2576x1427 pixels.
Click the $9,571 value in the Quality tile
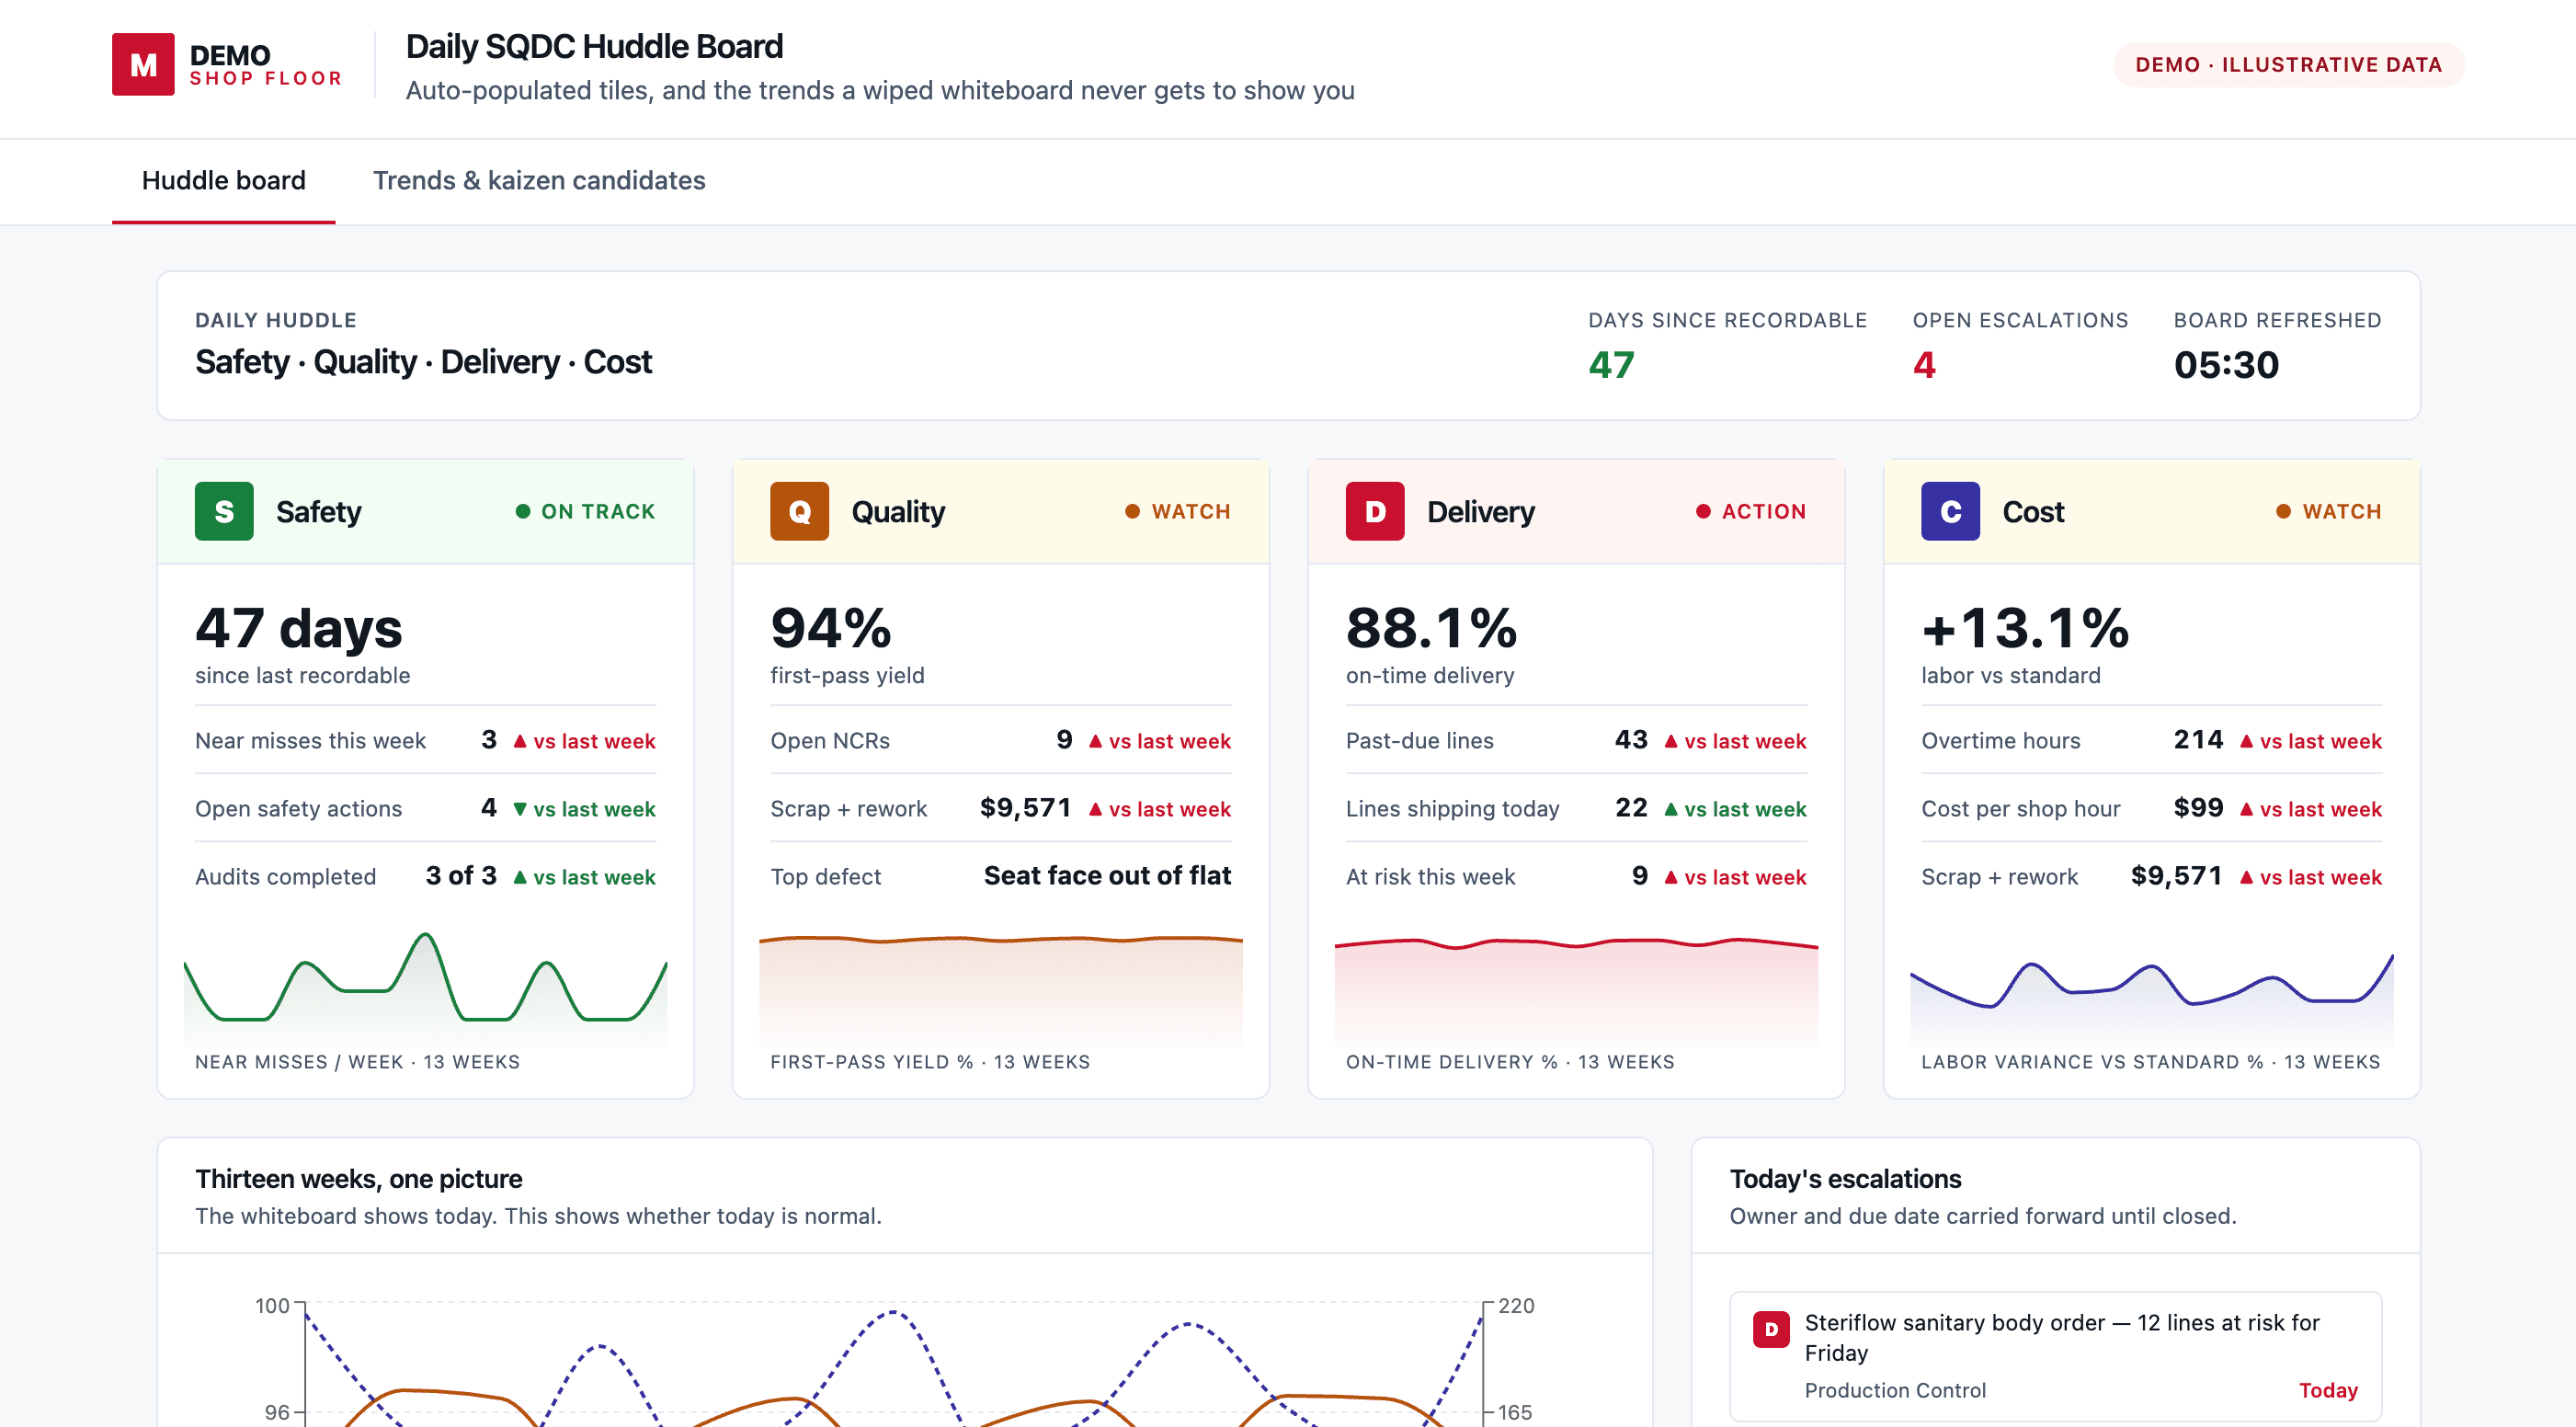coord(1025,808)
